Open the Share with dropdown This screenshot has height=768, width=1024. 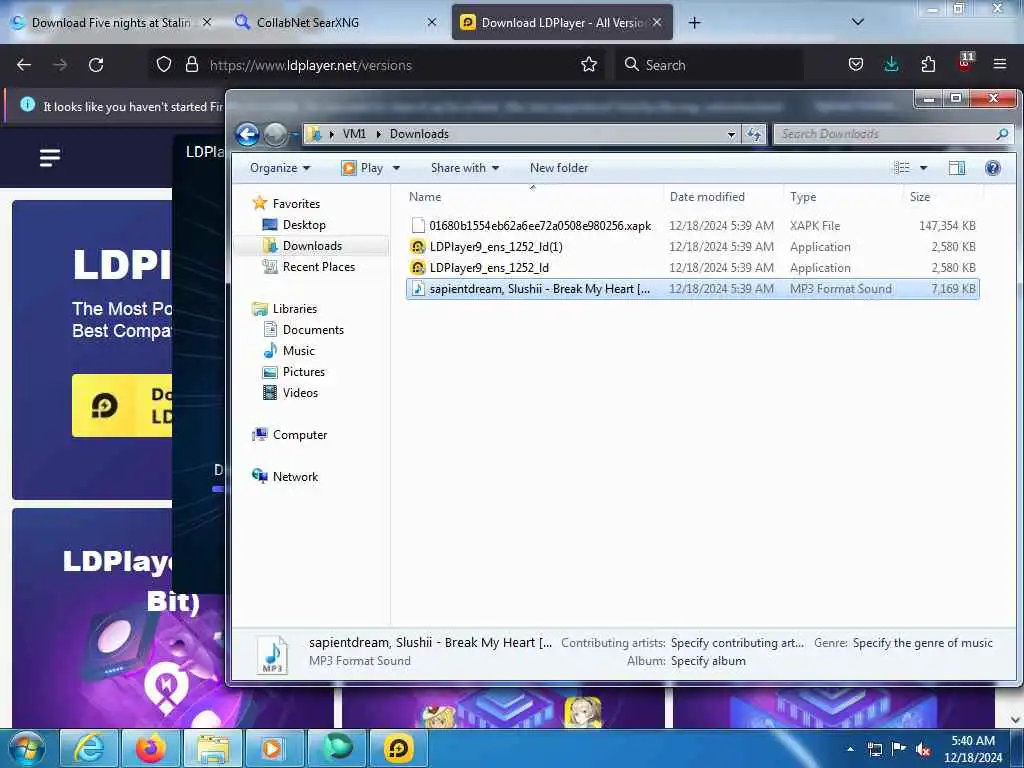click(465, 168)
